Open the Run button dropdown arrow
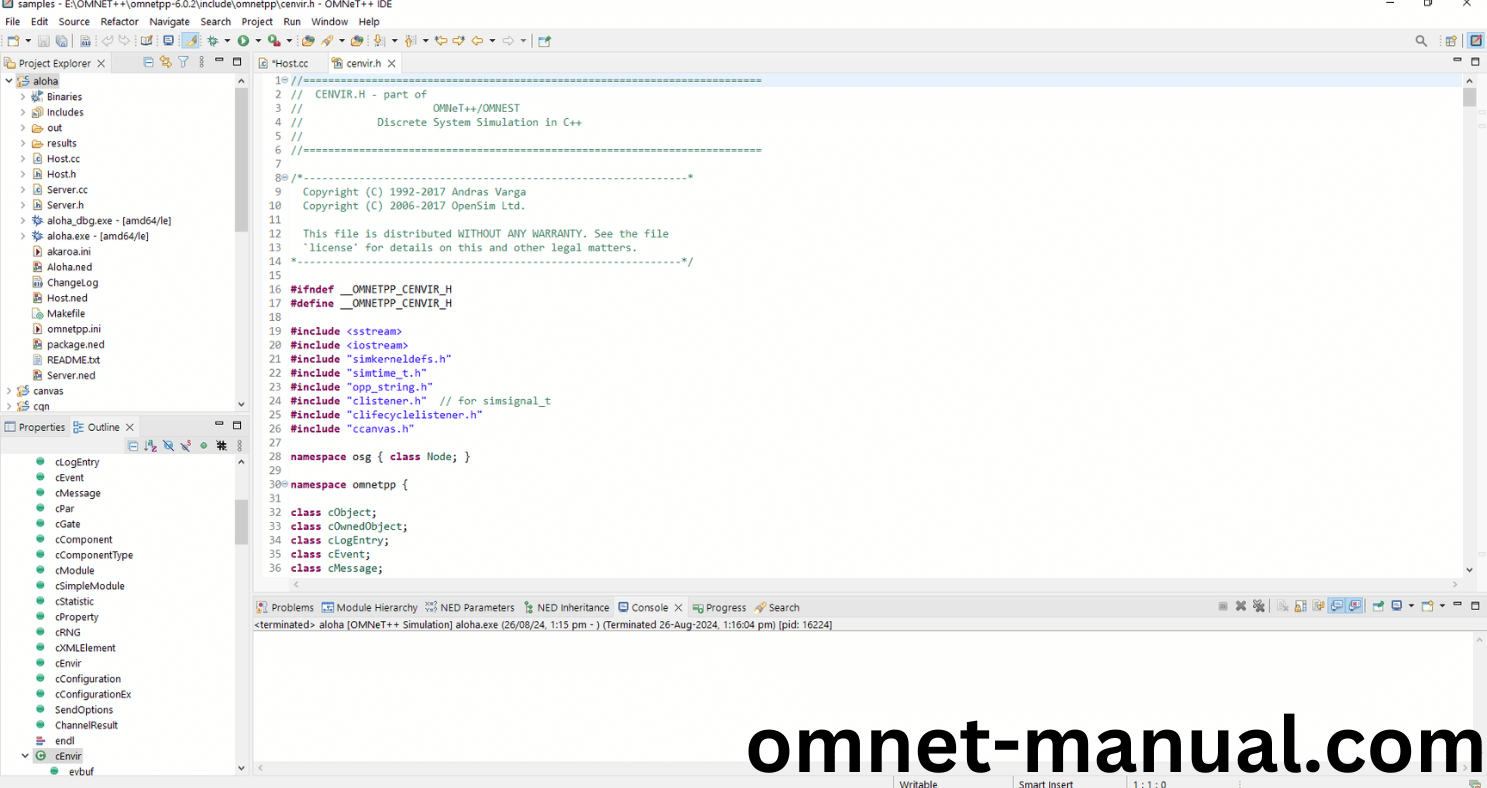This screenshot has height=788, width=1487. 258,41
